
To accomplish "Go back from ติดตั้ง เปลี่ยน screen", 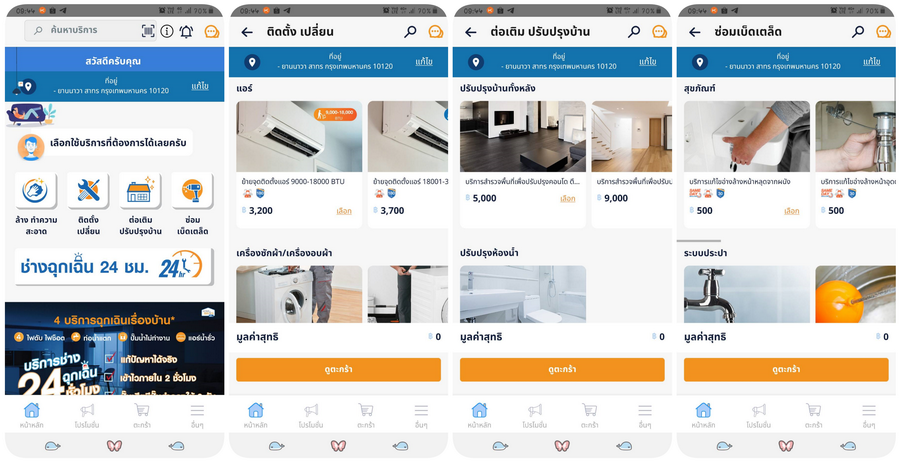I will point(247,32).
